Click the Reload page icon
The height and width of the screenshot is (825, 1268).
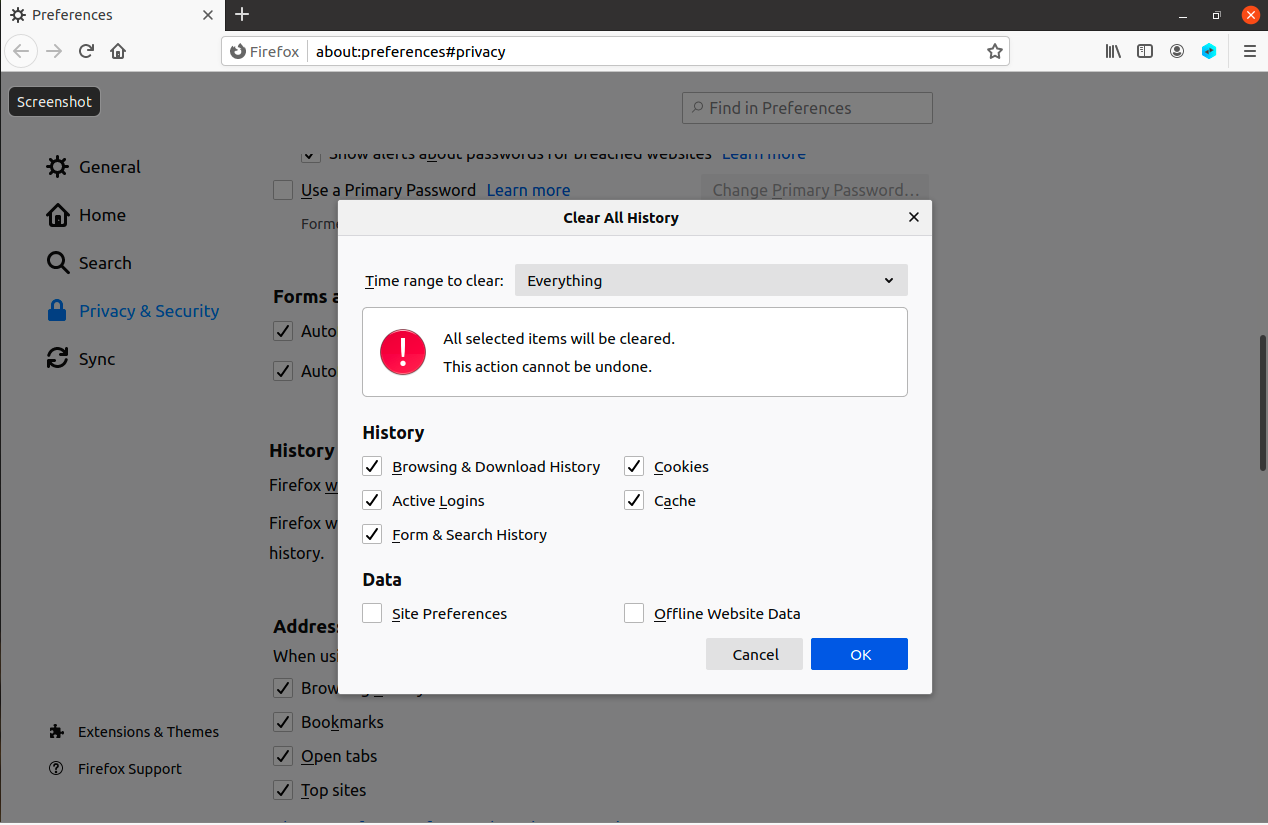click(87, 51)
